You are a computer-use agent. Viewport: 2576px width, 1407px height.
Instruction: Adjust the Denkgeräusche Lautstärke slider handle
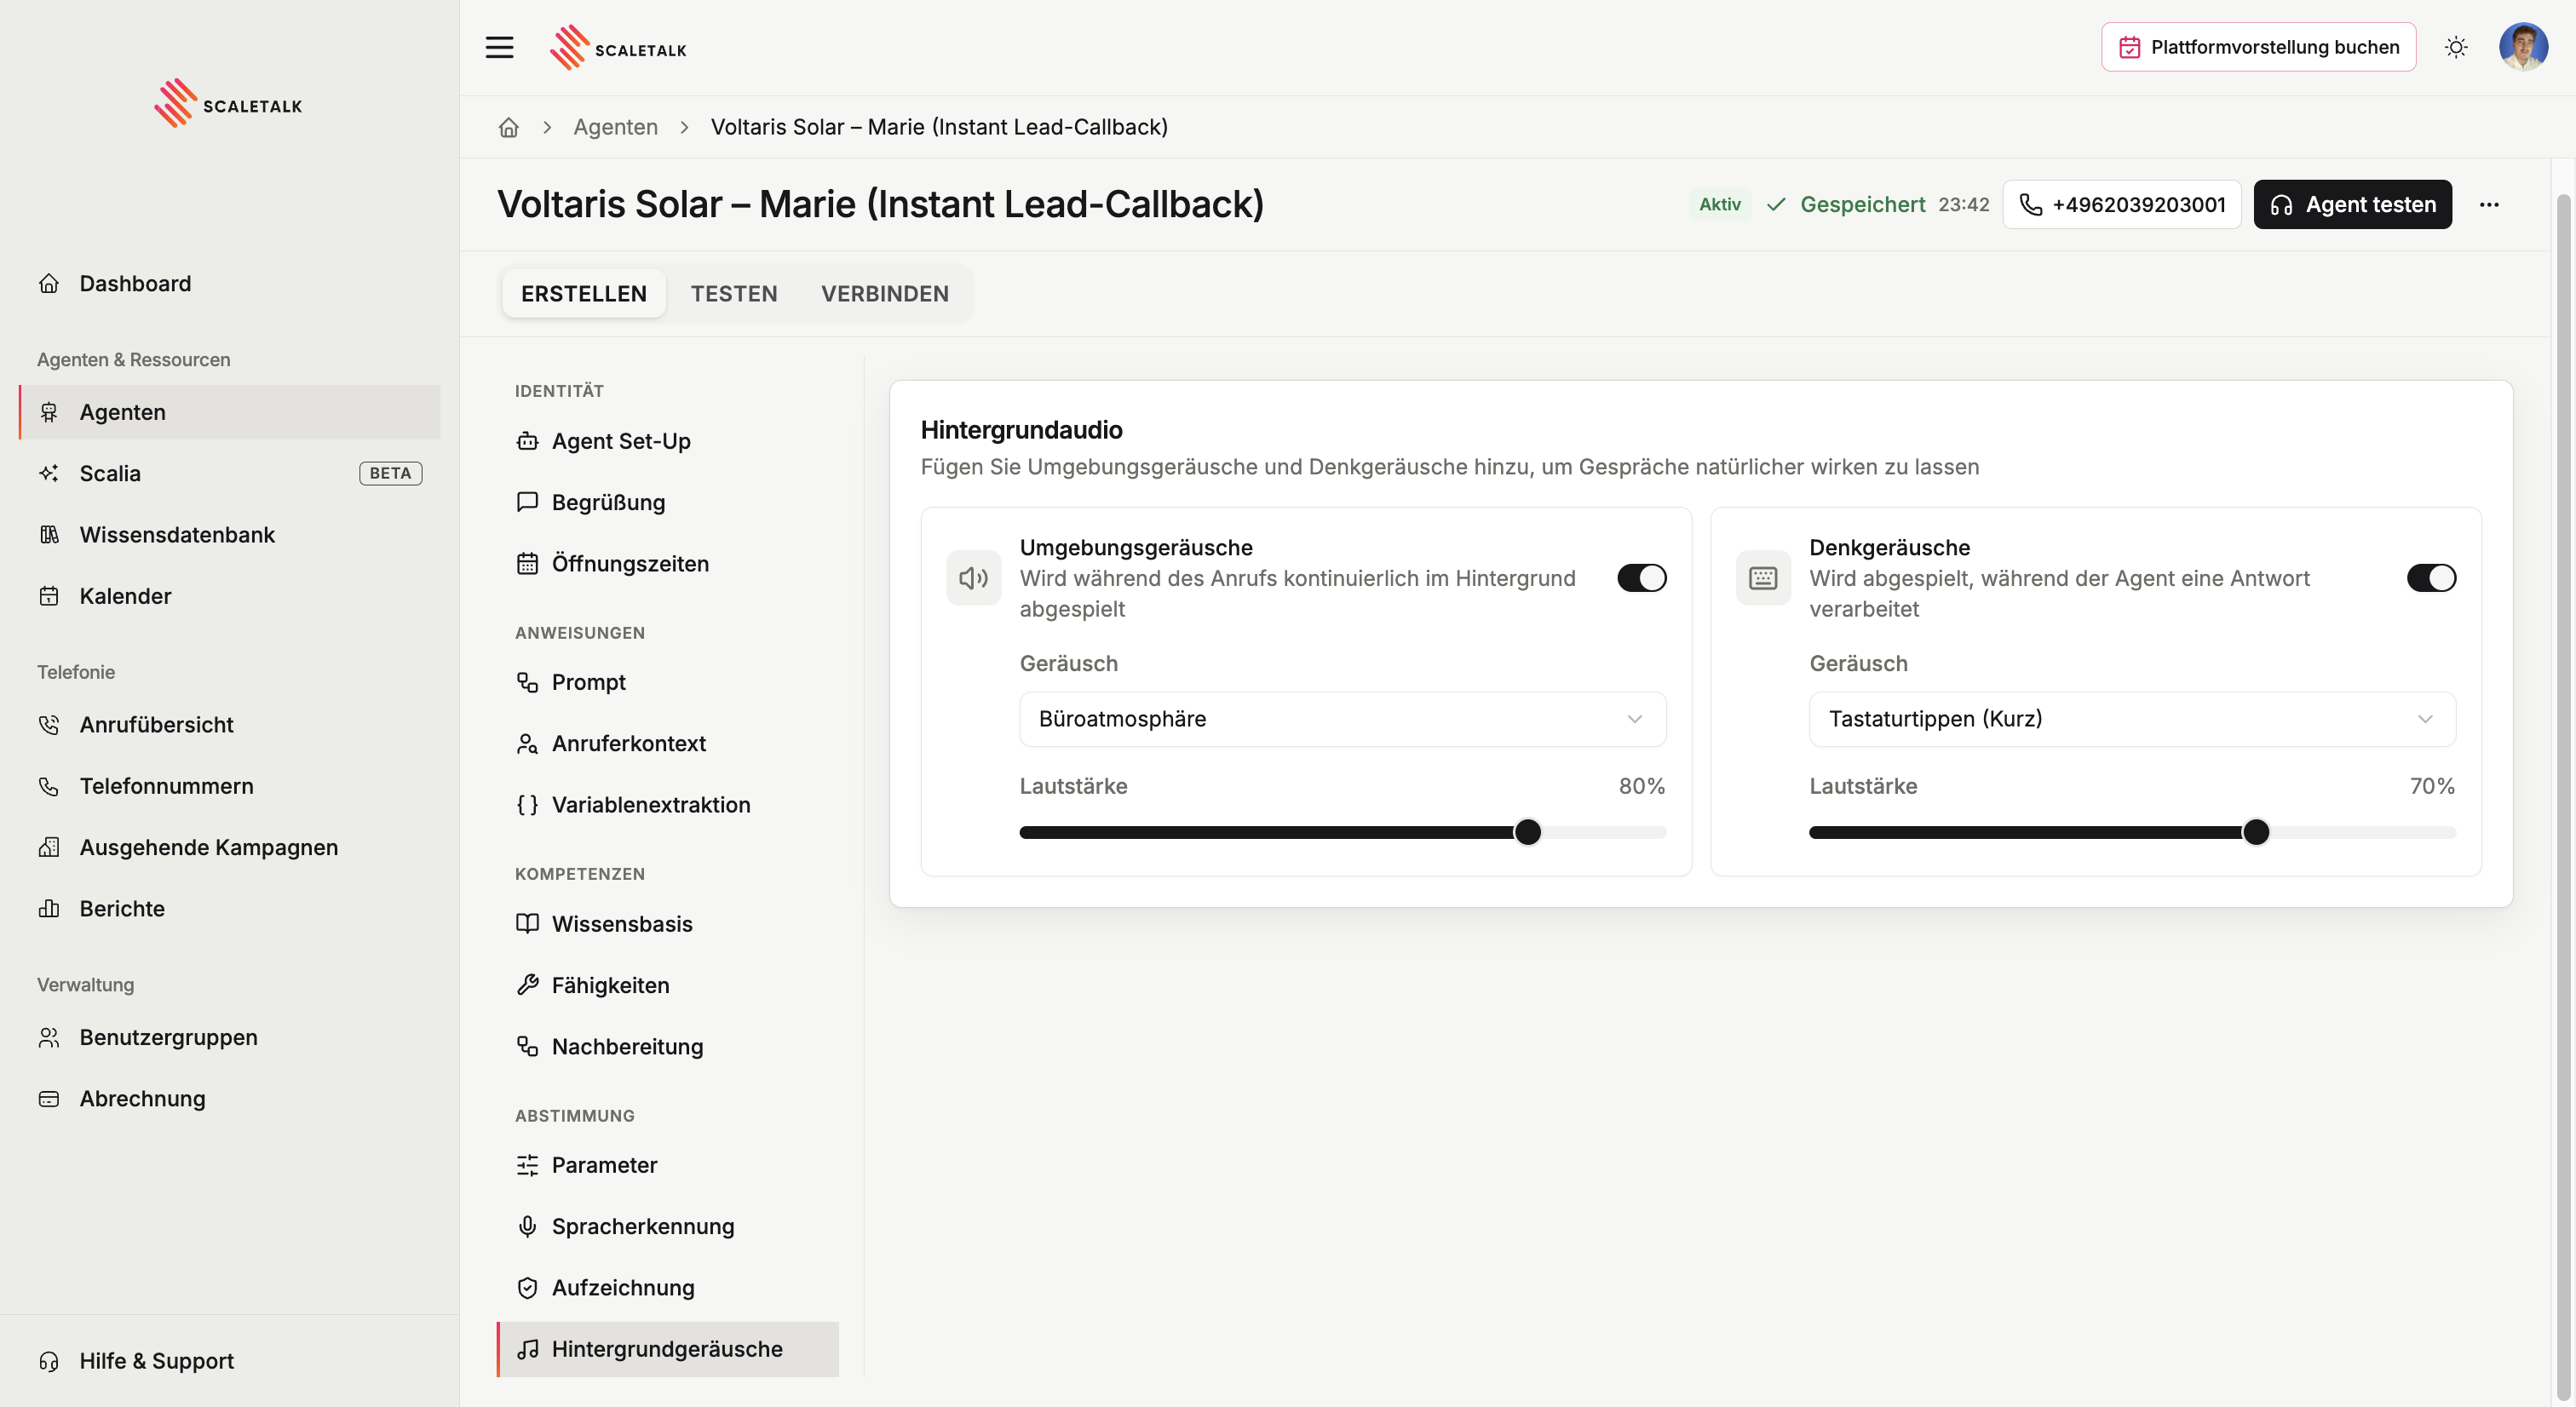[x=2255, y=832]
